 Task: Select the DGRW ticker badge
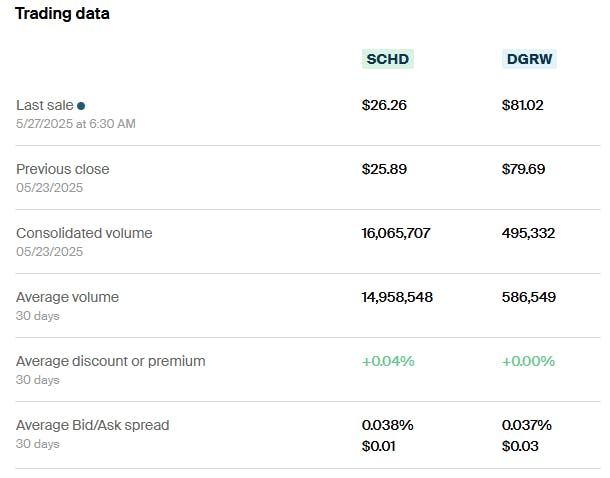click(x=529, y=59)
